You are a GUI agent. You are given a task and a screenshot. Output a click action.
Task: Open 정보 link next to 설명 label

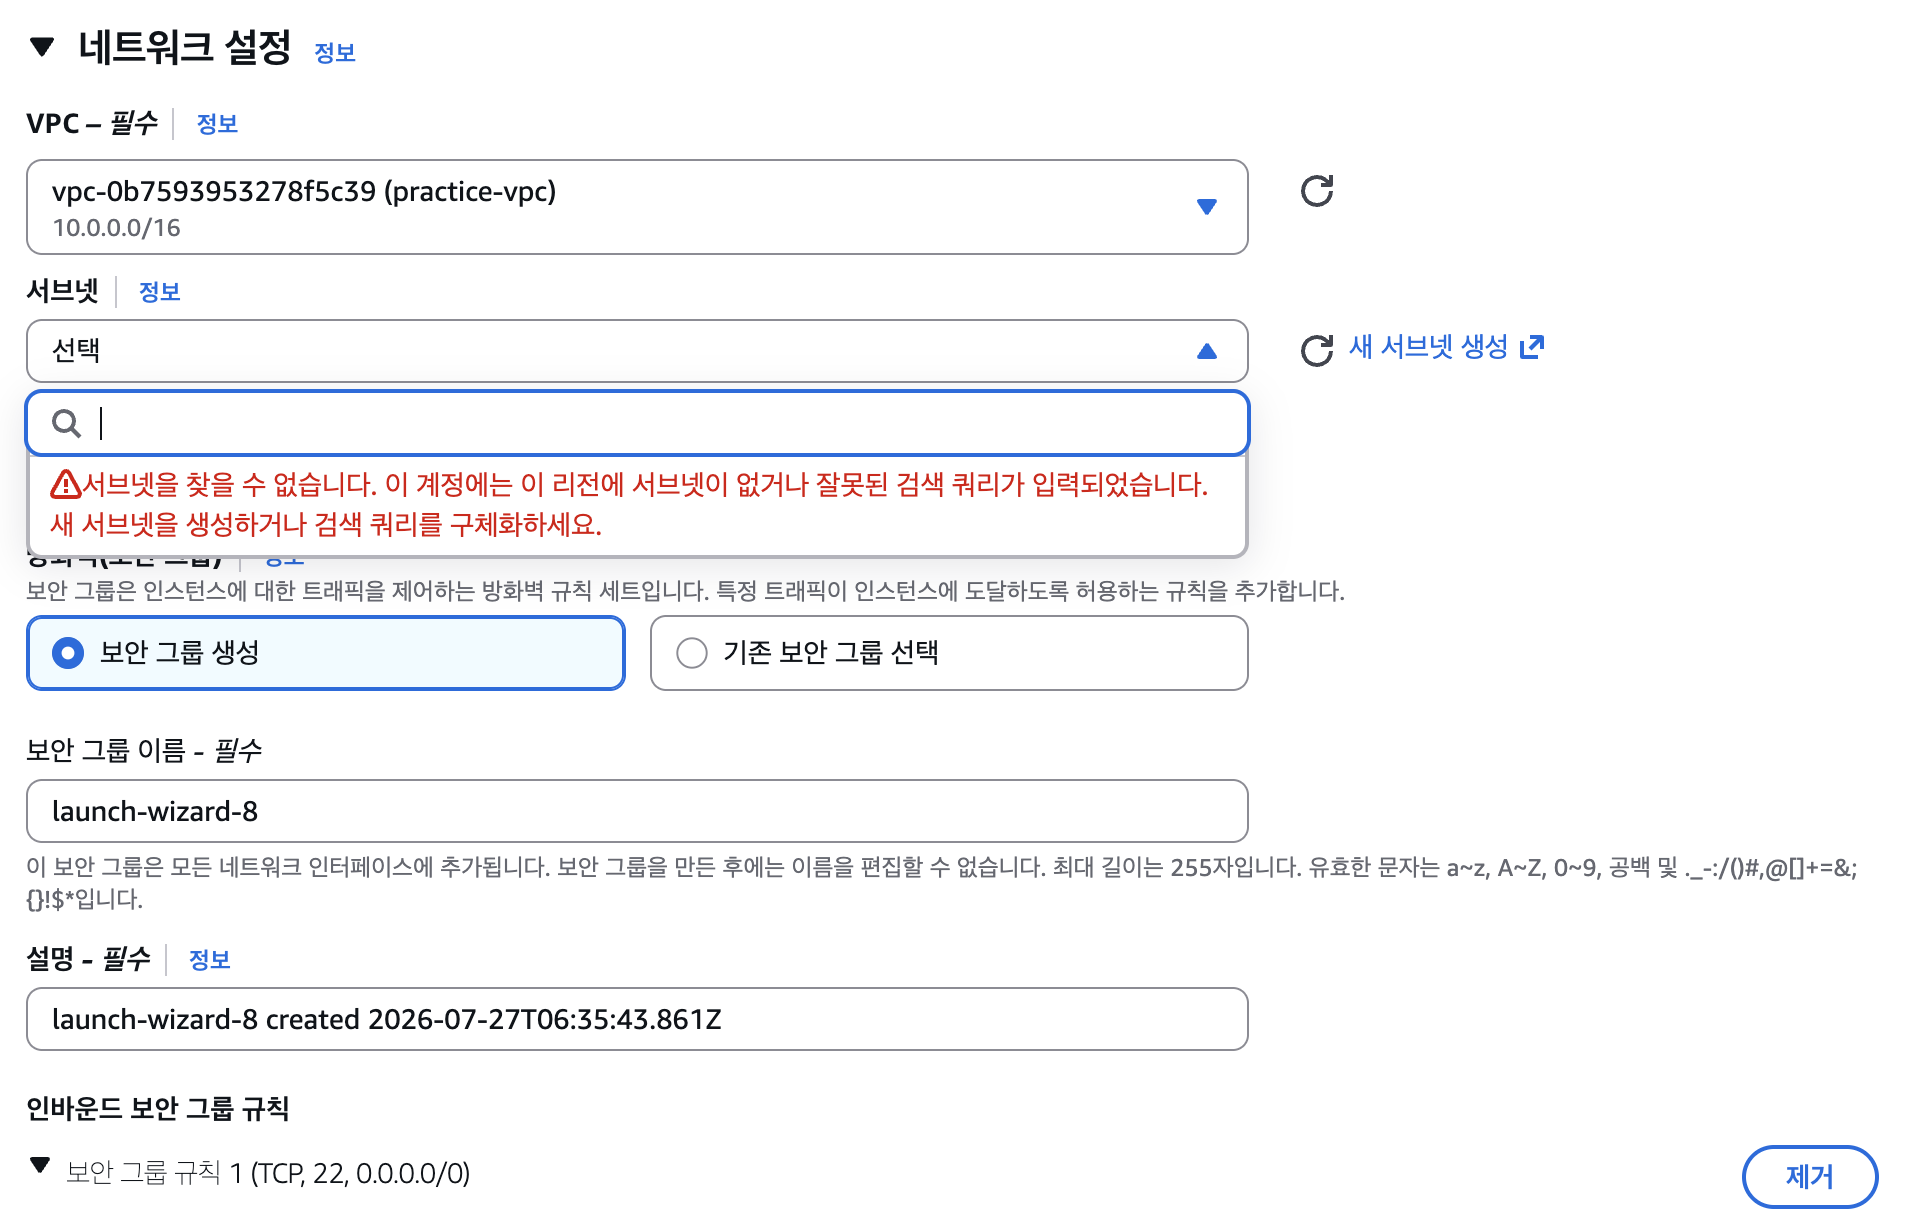click(x=210, y=960)
